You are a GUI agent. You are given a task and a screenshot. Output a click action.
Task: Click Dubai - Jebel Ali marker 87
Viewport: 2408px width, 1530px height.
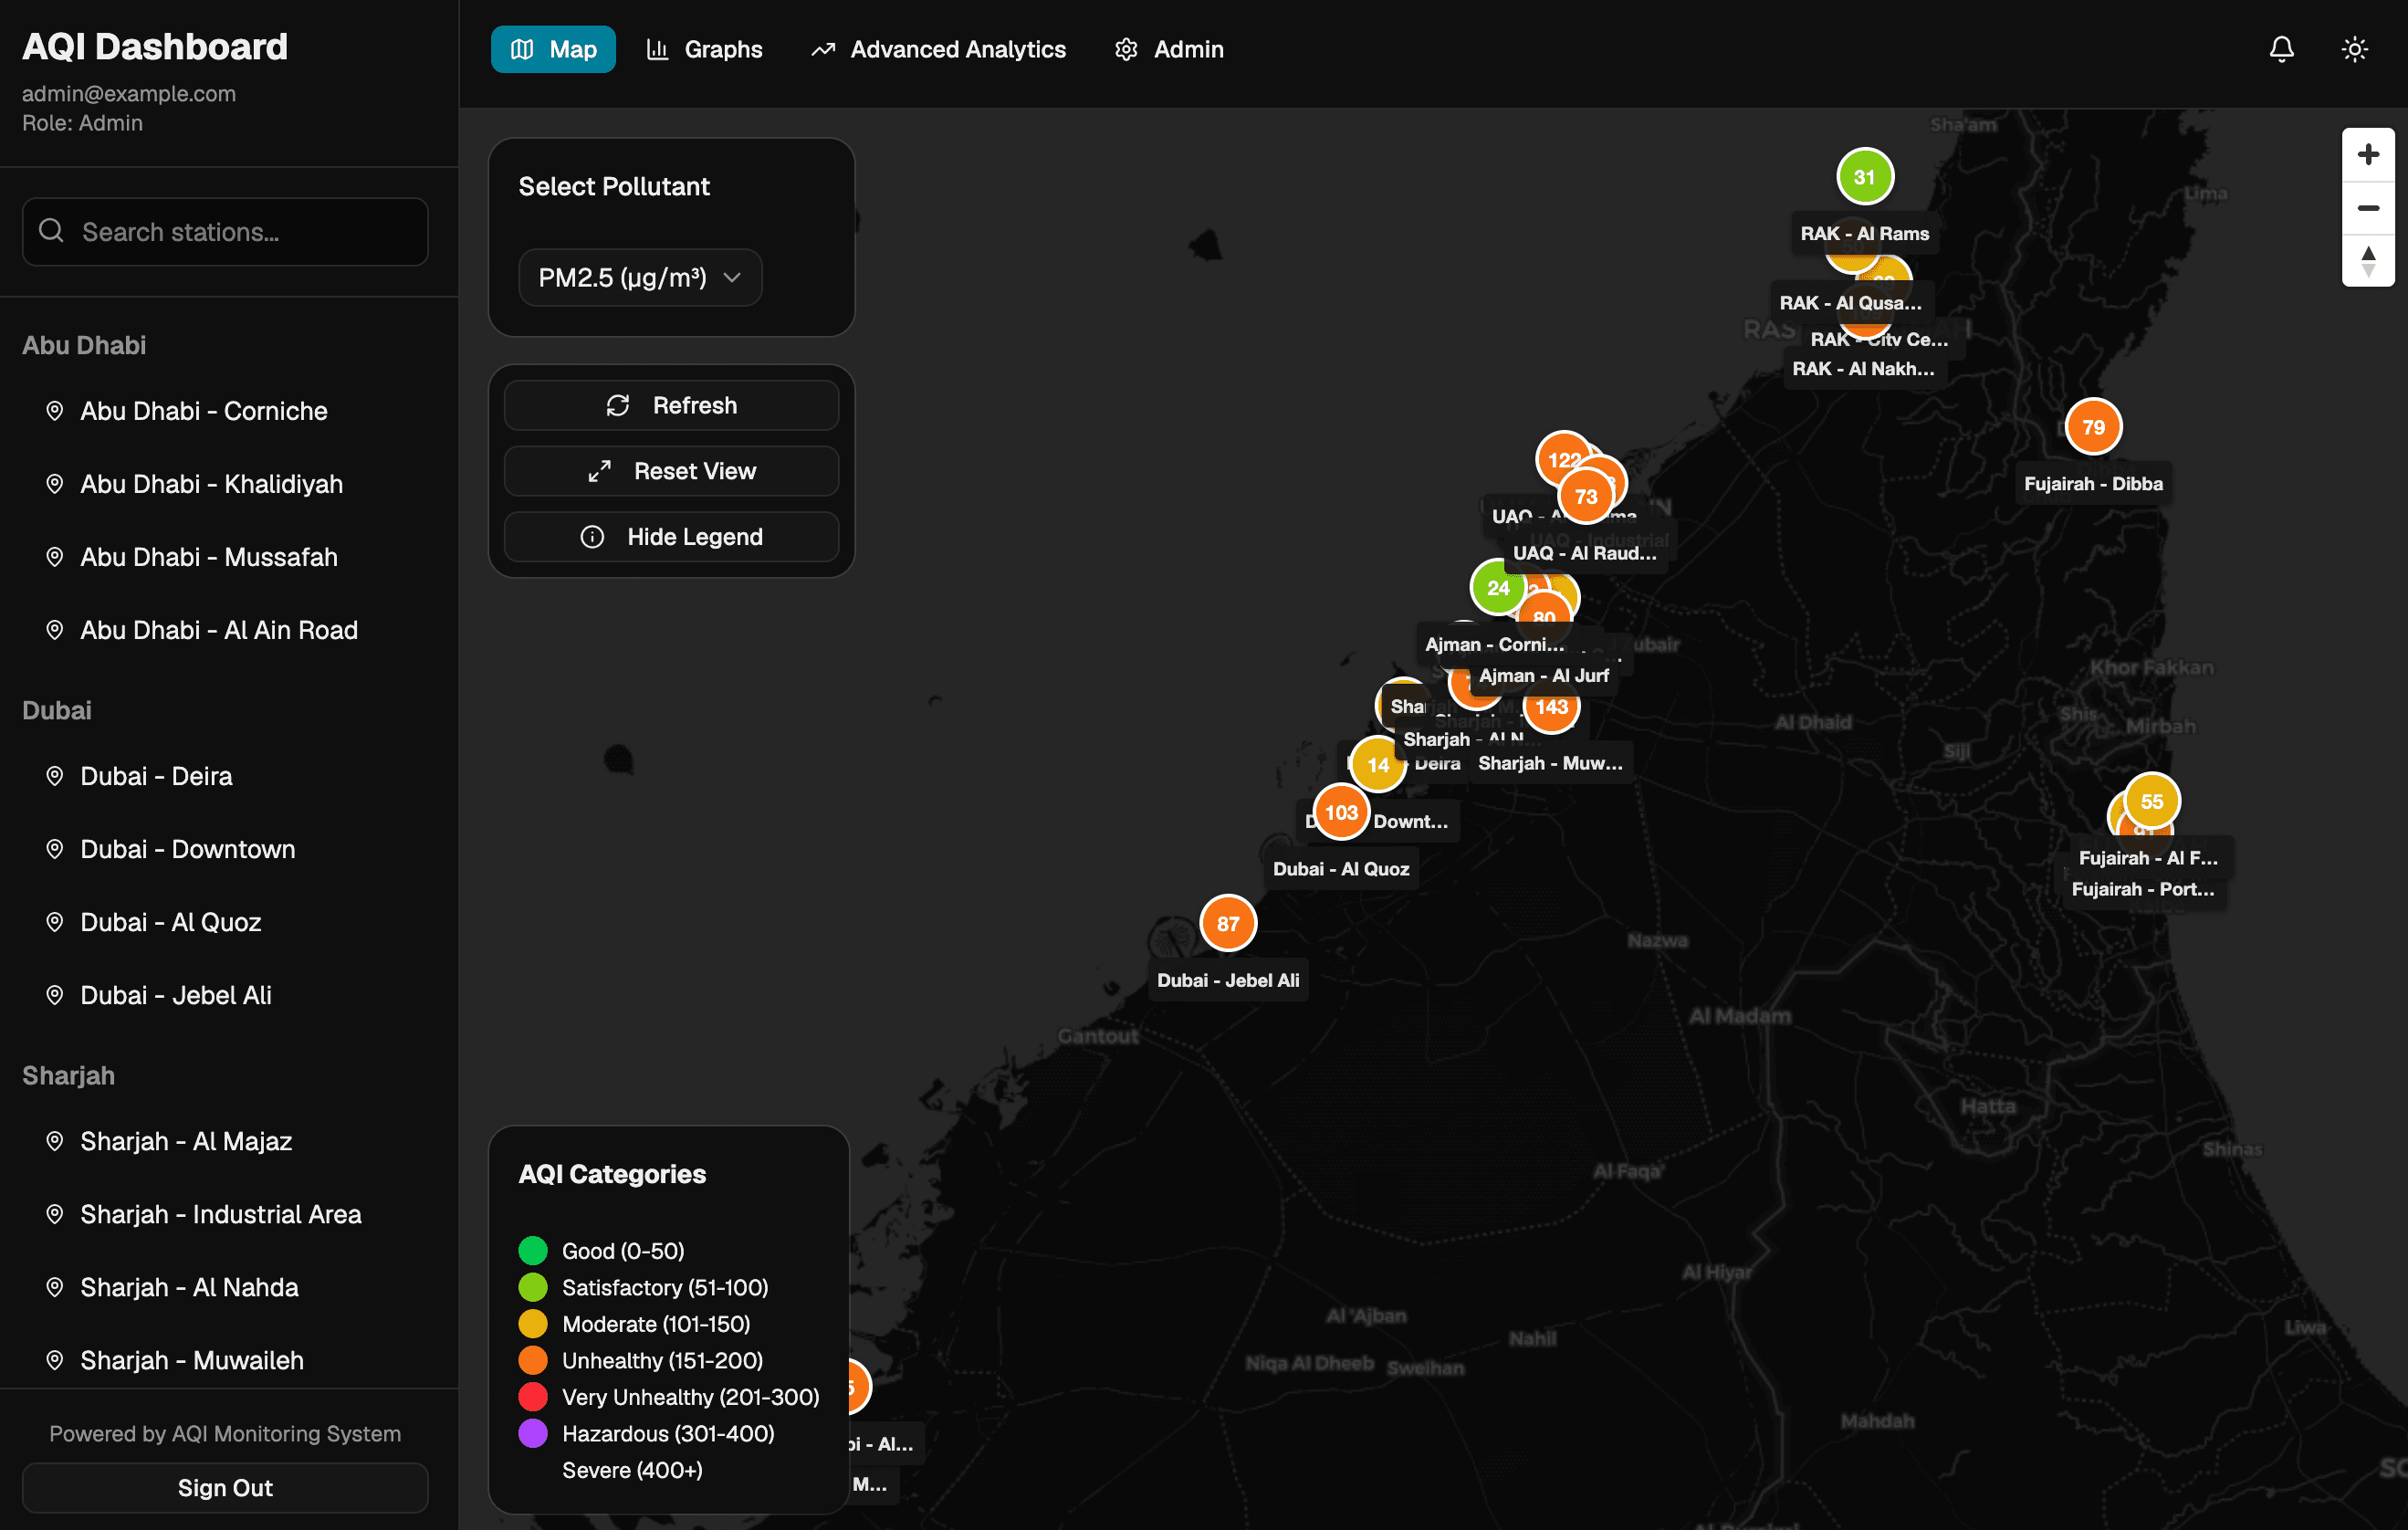coord(1228,923)
